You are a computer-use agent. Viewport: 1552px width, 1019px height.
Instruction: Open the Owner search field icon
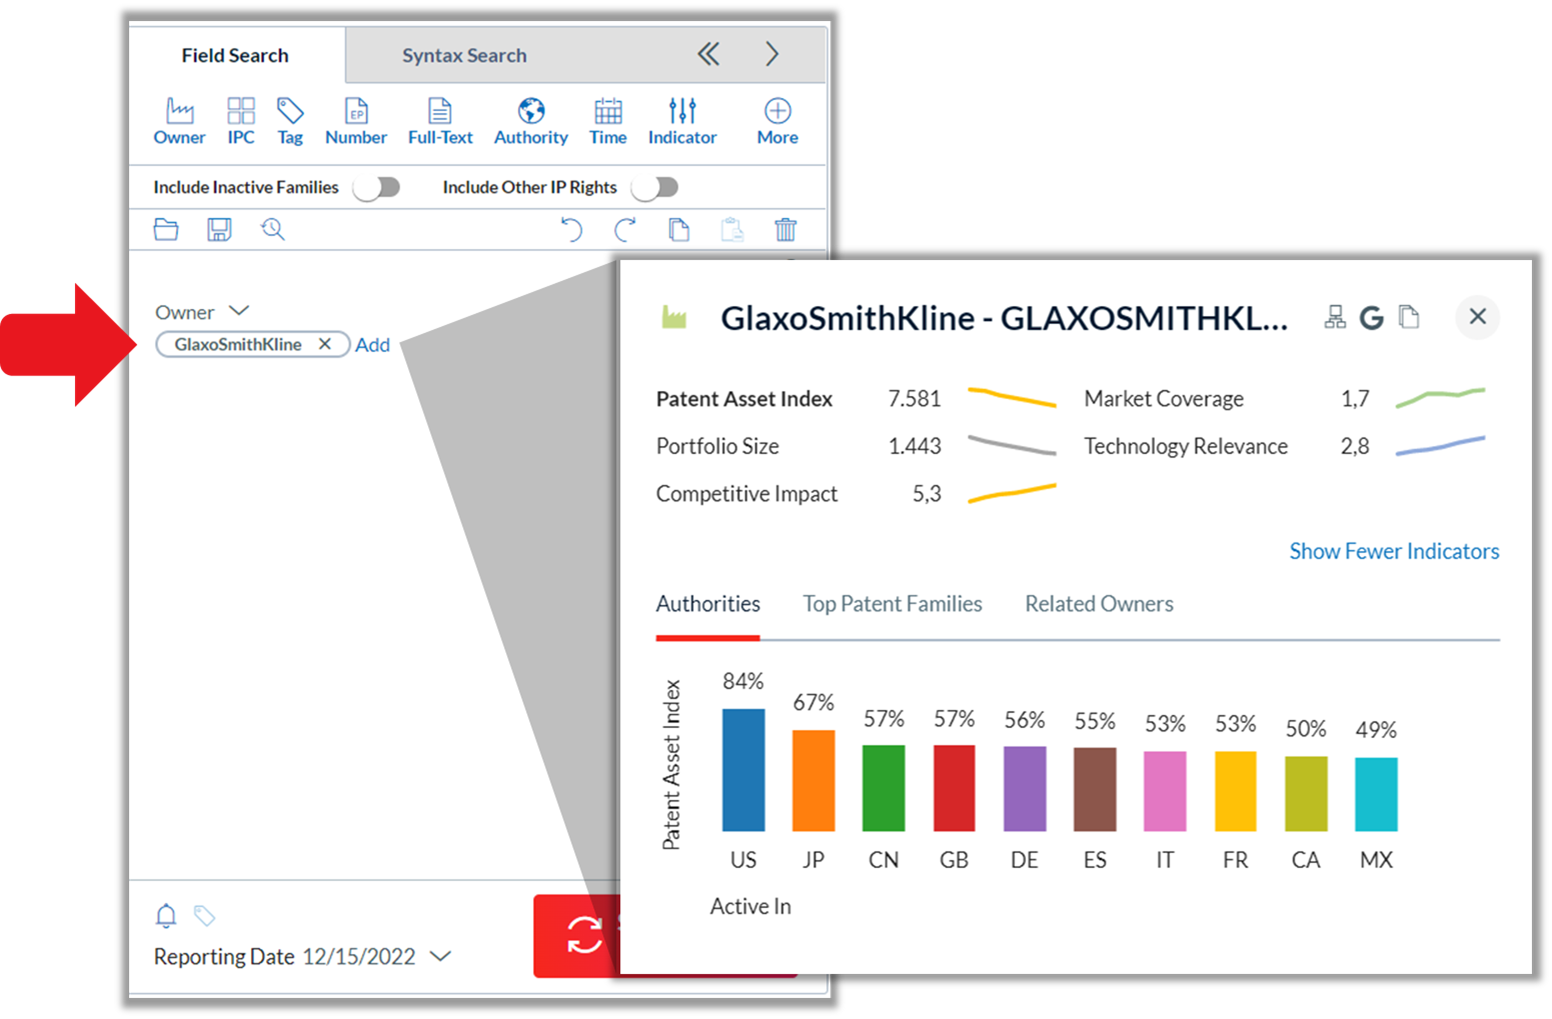coord(179,121)
